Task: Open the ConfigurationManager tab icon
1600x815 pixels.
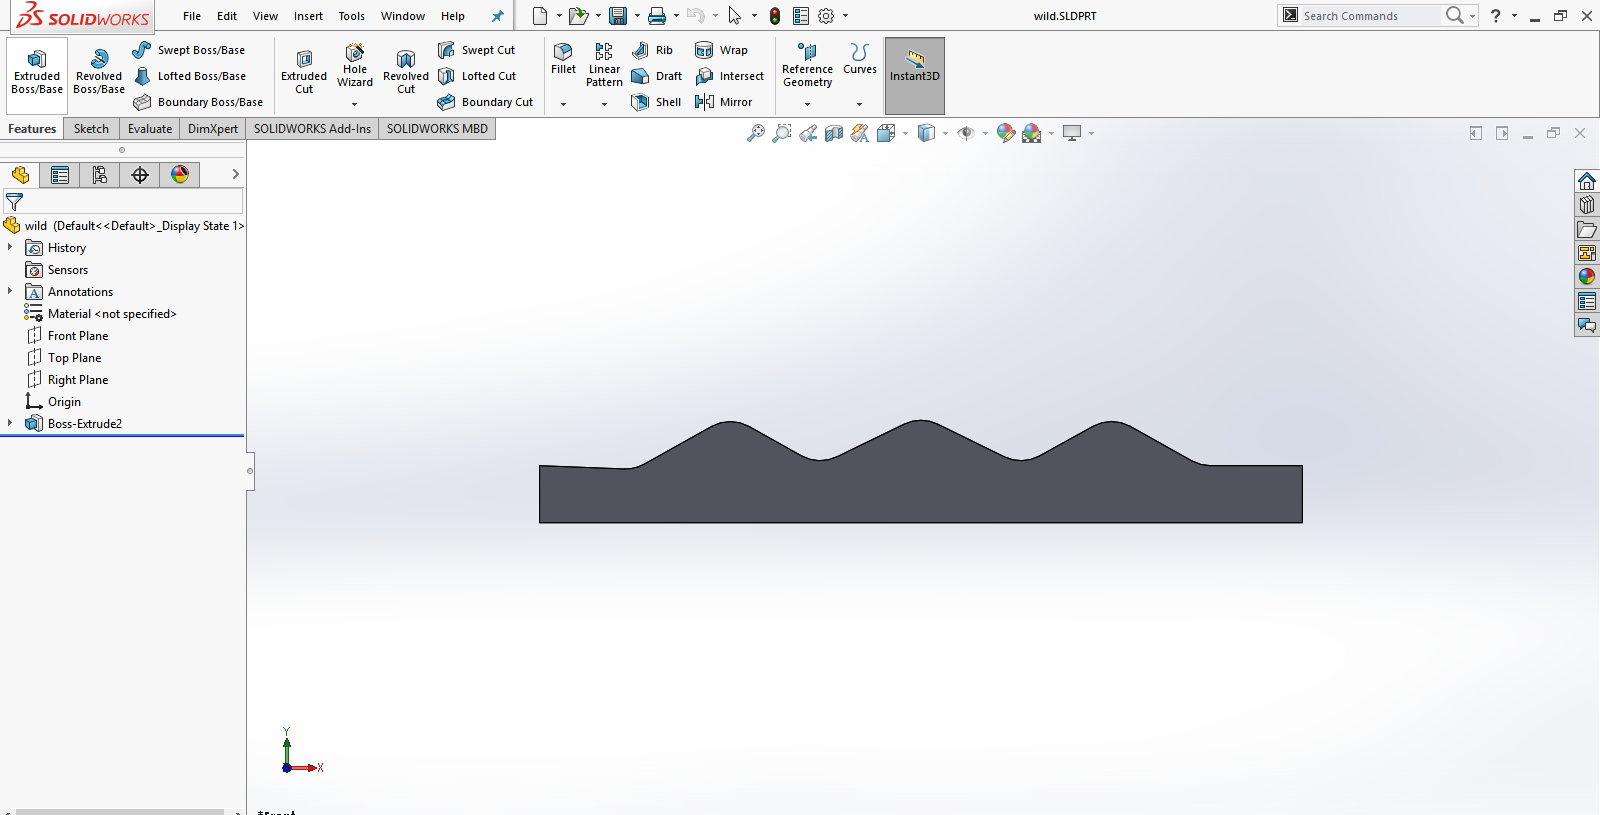Action: click(100, 175)
